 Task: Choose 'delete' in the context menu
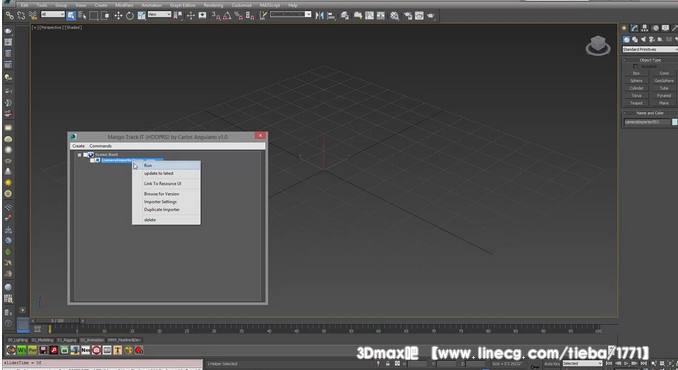click(166, 220)
